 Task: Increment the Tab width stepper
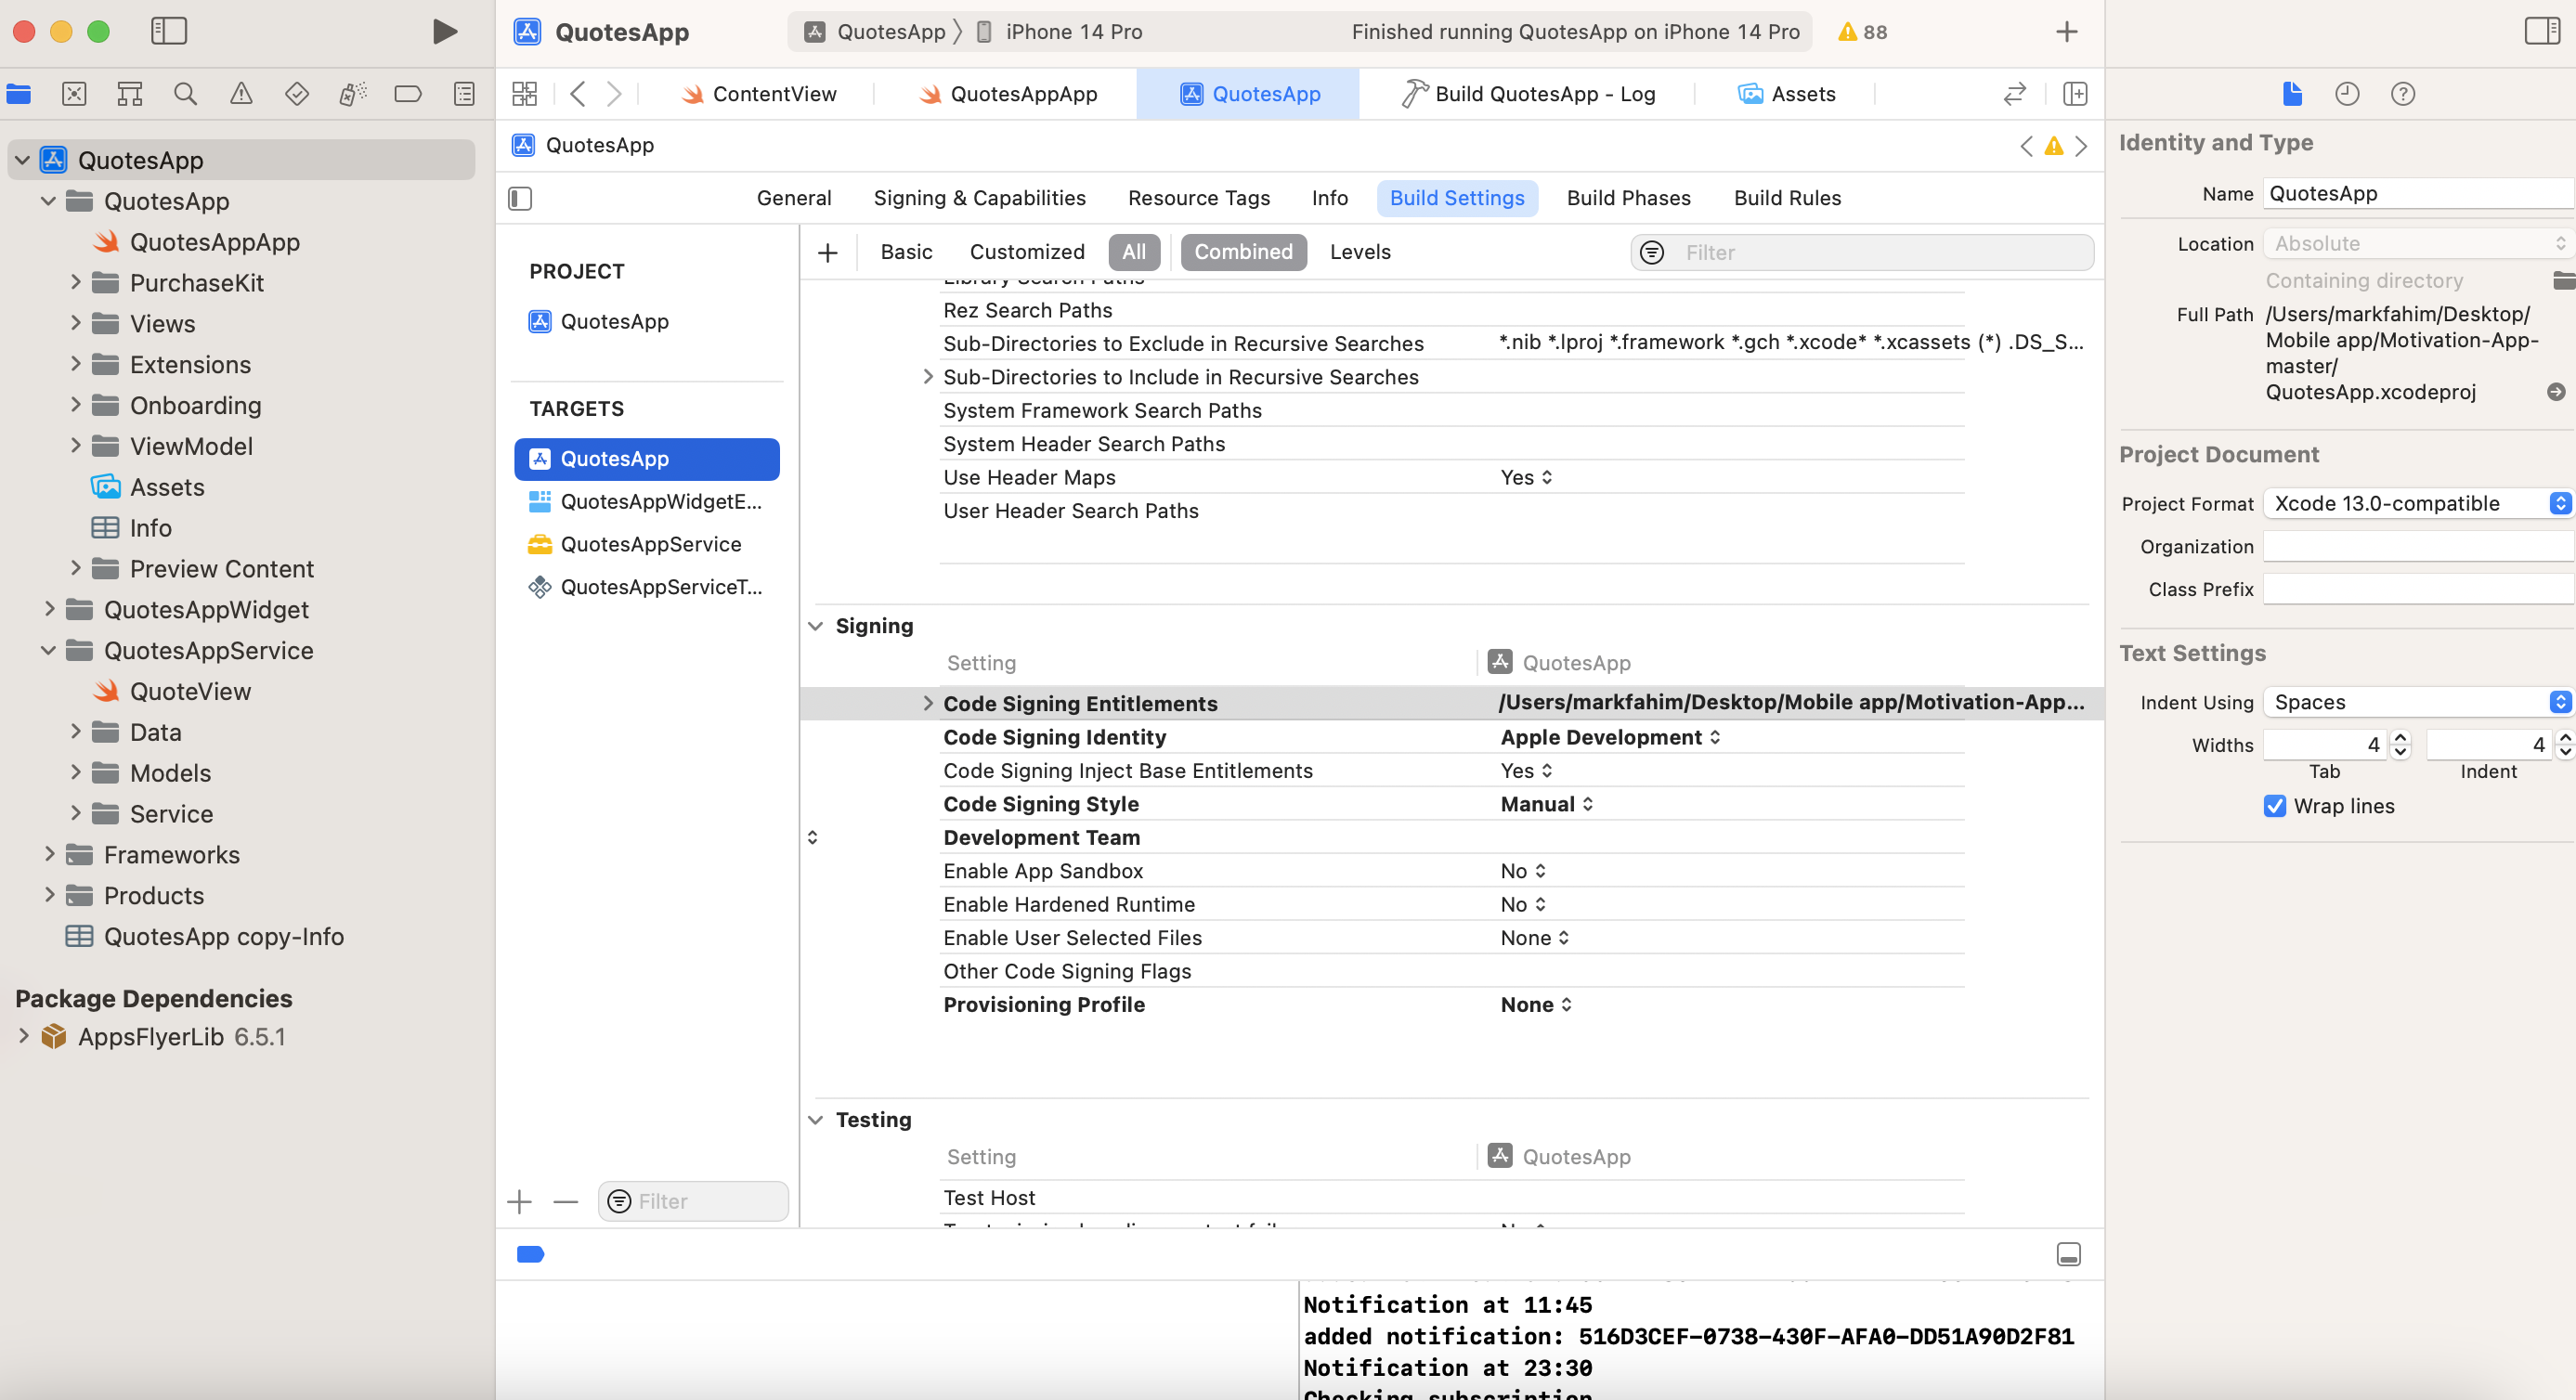[2400, 737]
